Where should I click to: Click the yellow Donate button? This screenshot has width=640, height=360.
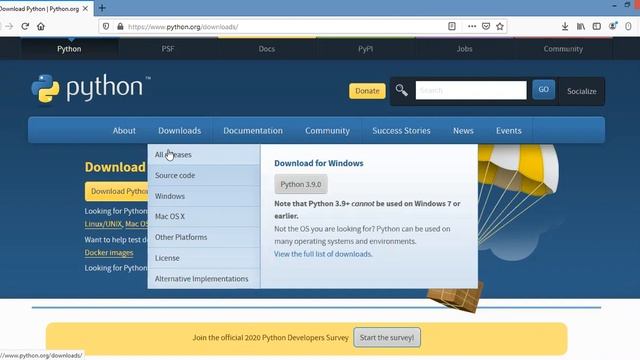[x=367, y=91]
